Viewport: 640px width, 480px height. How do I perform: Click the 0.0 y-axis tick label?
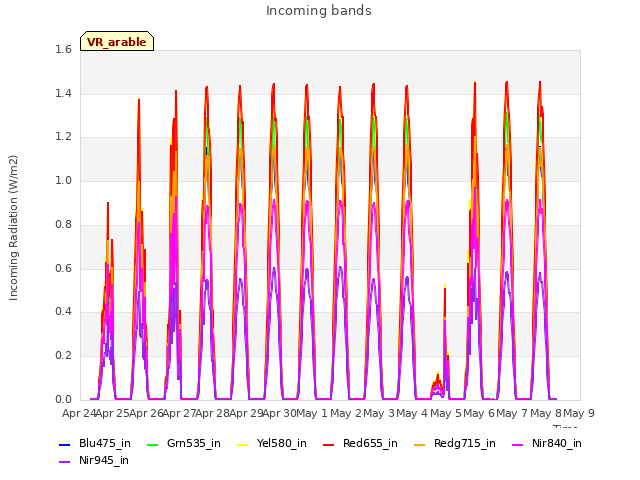(63, 399)
